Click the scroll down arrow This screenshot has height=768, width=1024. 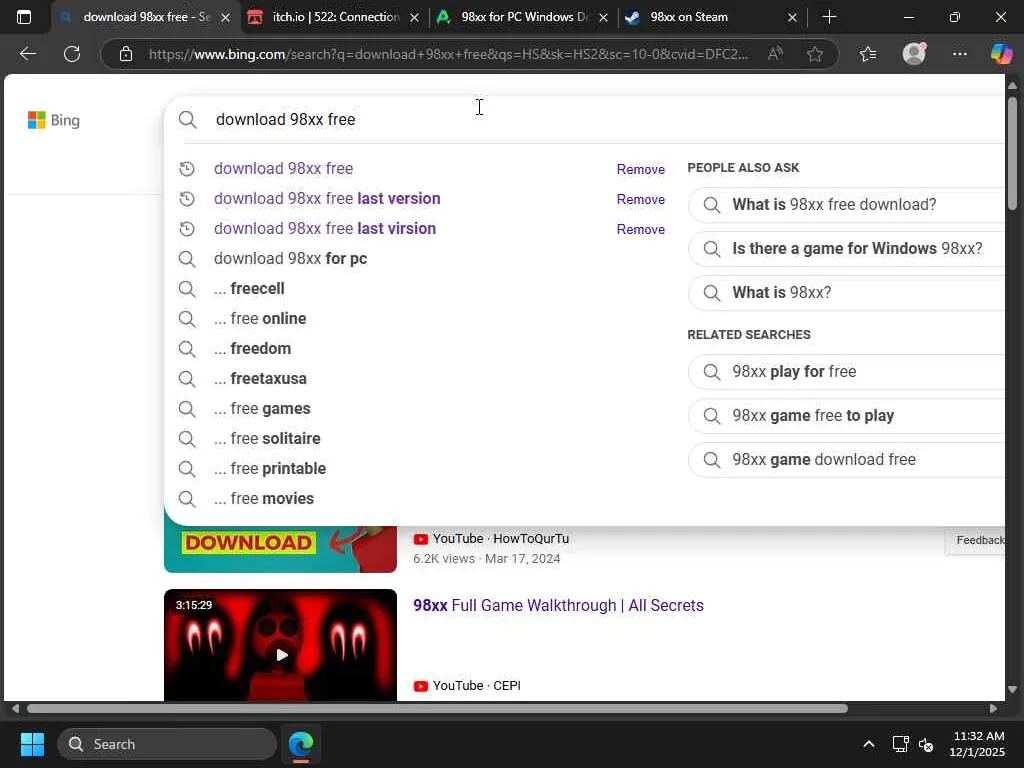pos(1012,689)
